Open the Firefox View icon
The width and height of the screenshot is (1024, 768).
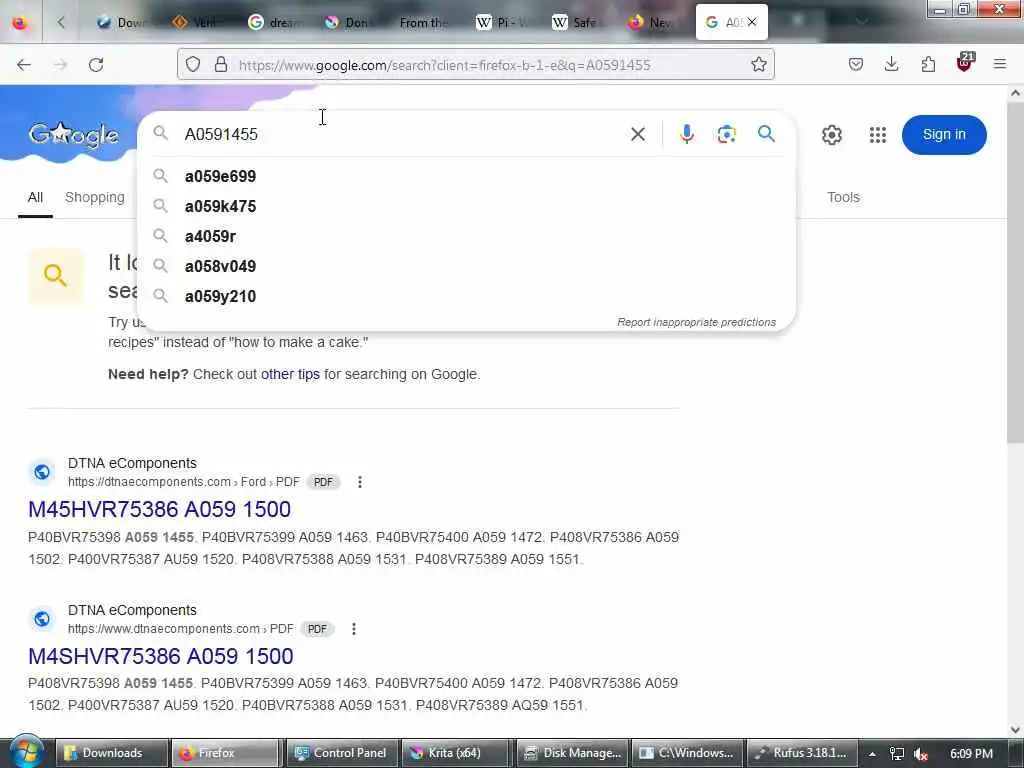click(x=20, y=22)
